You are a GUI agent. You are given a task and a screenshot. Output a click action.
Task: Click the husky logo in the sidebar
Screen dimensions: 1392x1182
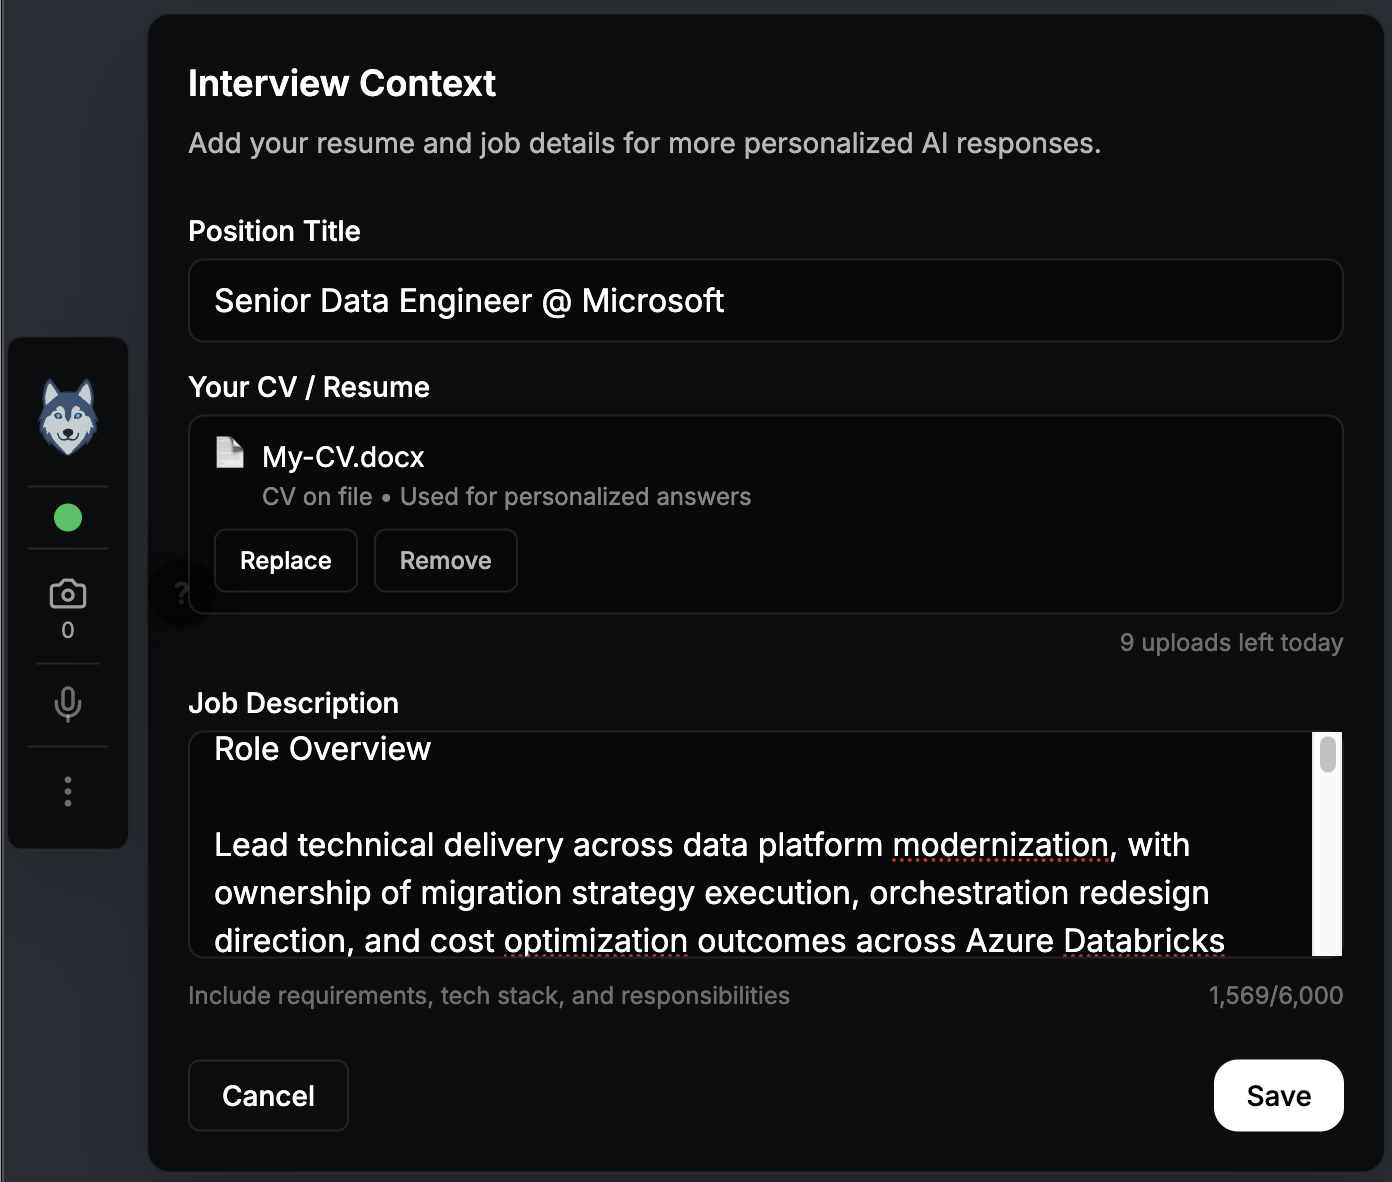[x=68, y=417]
